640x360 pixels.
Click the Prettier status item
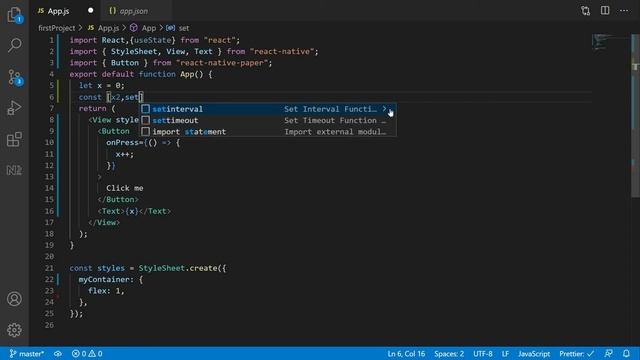[x=576, y=353]
